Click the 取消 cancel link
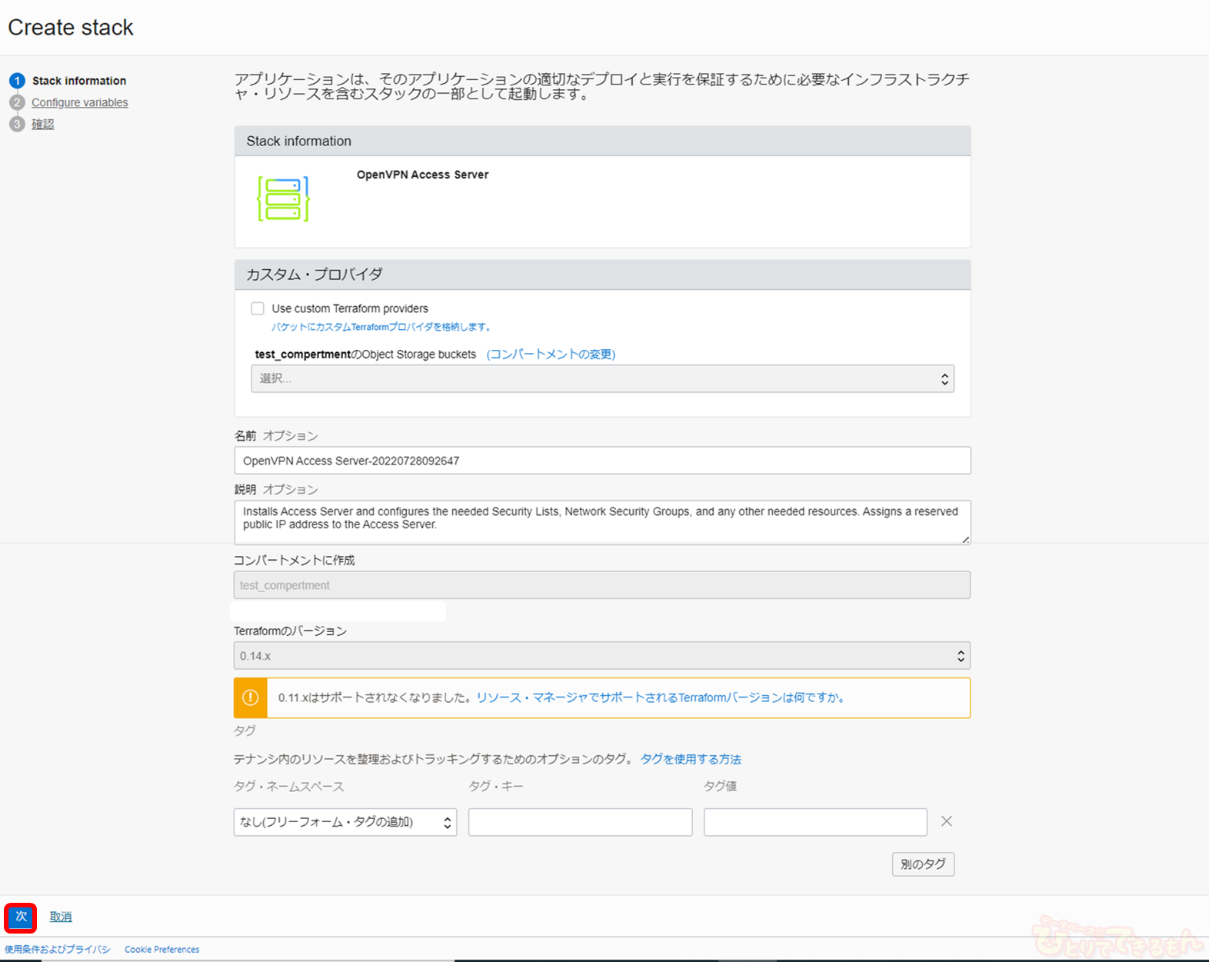1209x962 pixels. pos(61,917)
